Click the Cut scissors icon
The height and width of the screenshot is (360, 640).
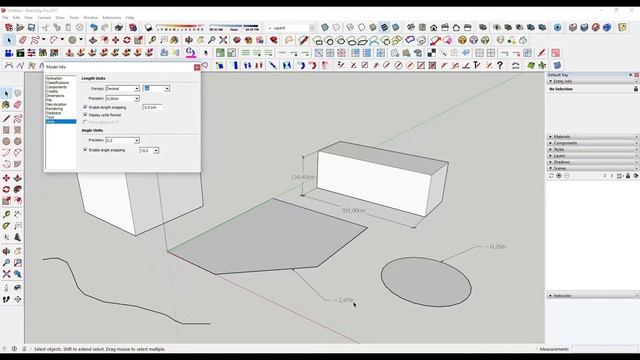pos(45,28)
